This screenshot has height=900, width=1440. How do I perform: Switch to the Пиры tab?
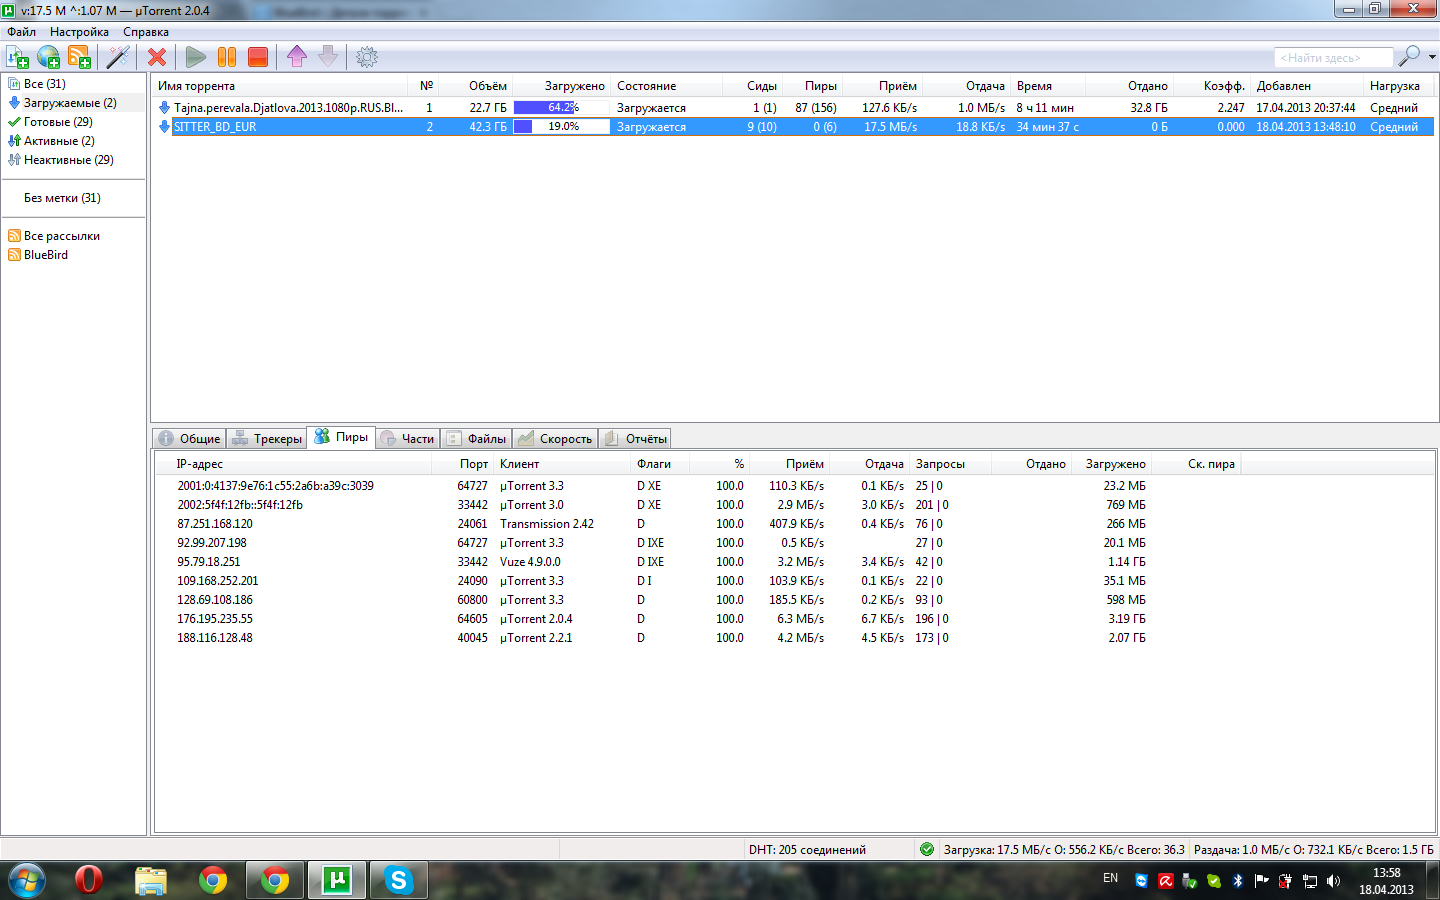[341, 437]
